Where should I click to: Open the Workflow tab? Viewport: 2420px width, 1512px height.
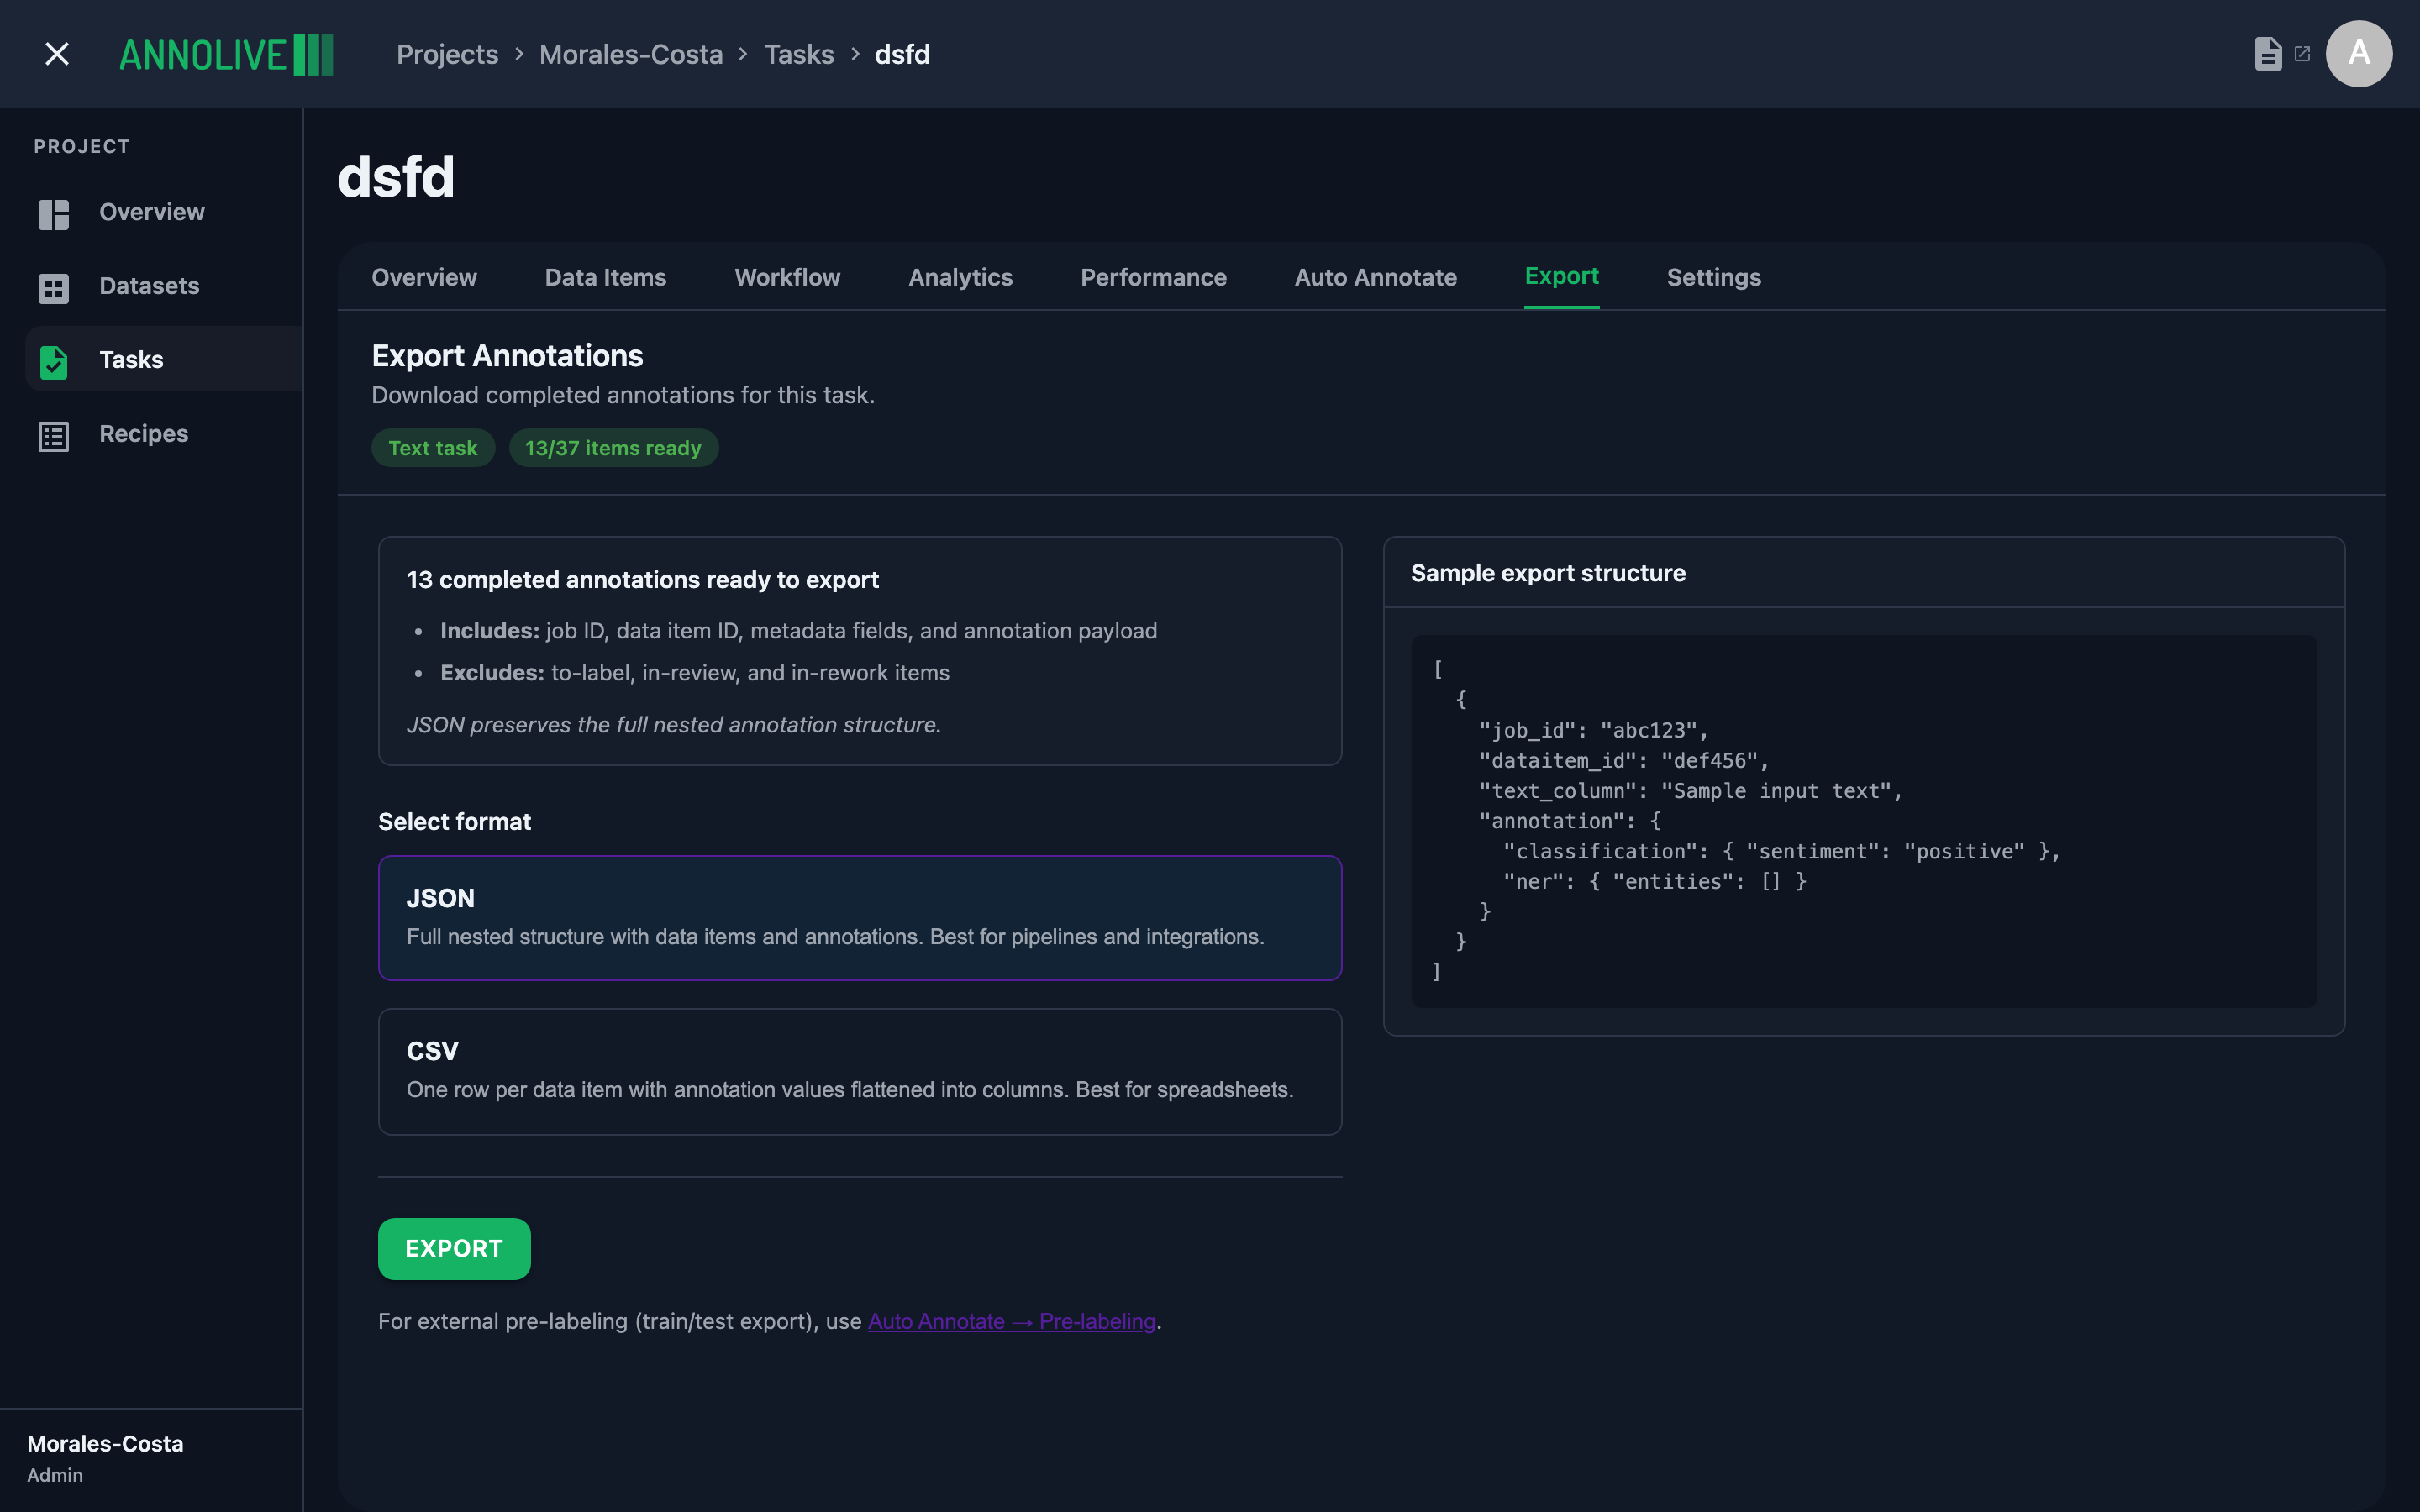pos(787,277)
